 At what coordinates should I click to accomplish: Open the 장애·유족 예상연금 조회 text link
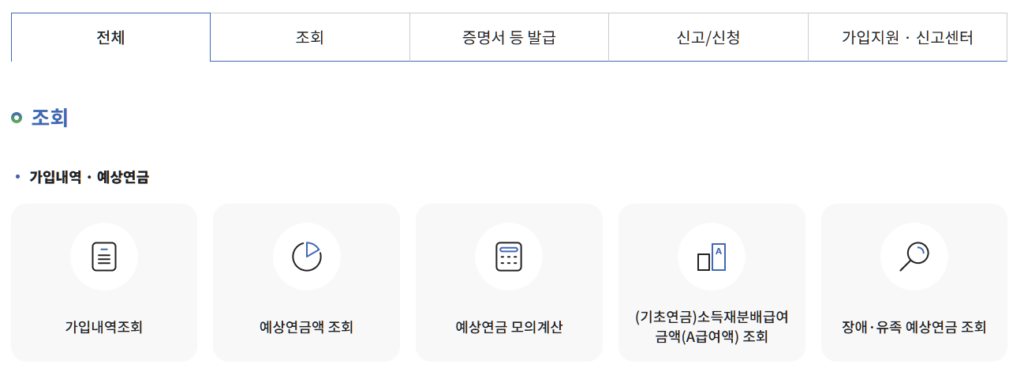pyautogui.click(x=914, y=327)
